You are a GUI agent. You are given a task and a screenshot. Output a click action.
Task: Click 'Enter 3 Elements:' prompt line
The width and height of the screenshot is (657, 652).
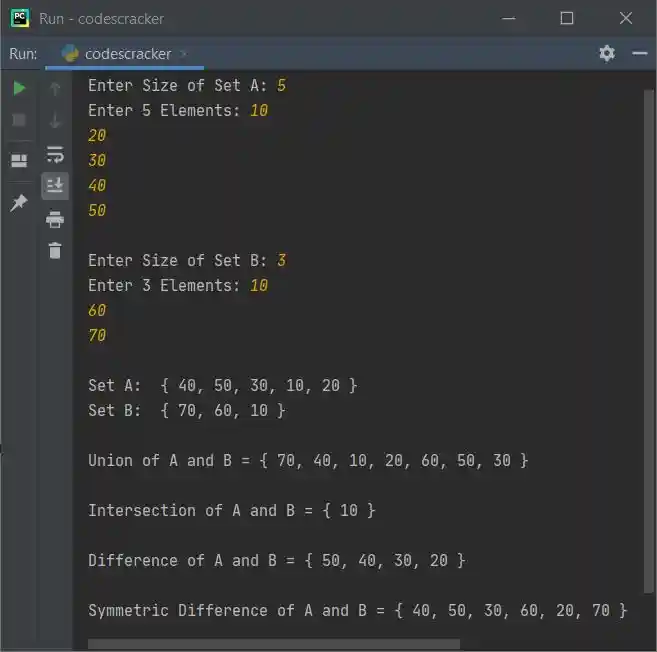[178, 286]
